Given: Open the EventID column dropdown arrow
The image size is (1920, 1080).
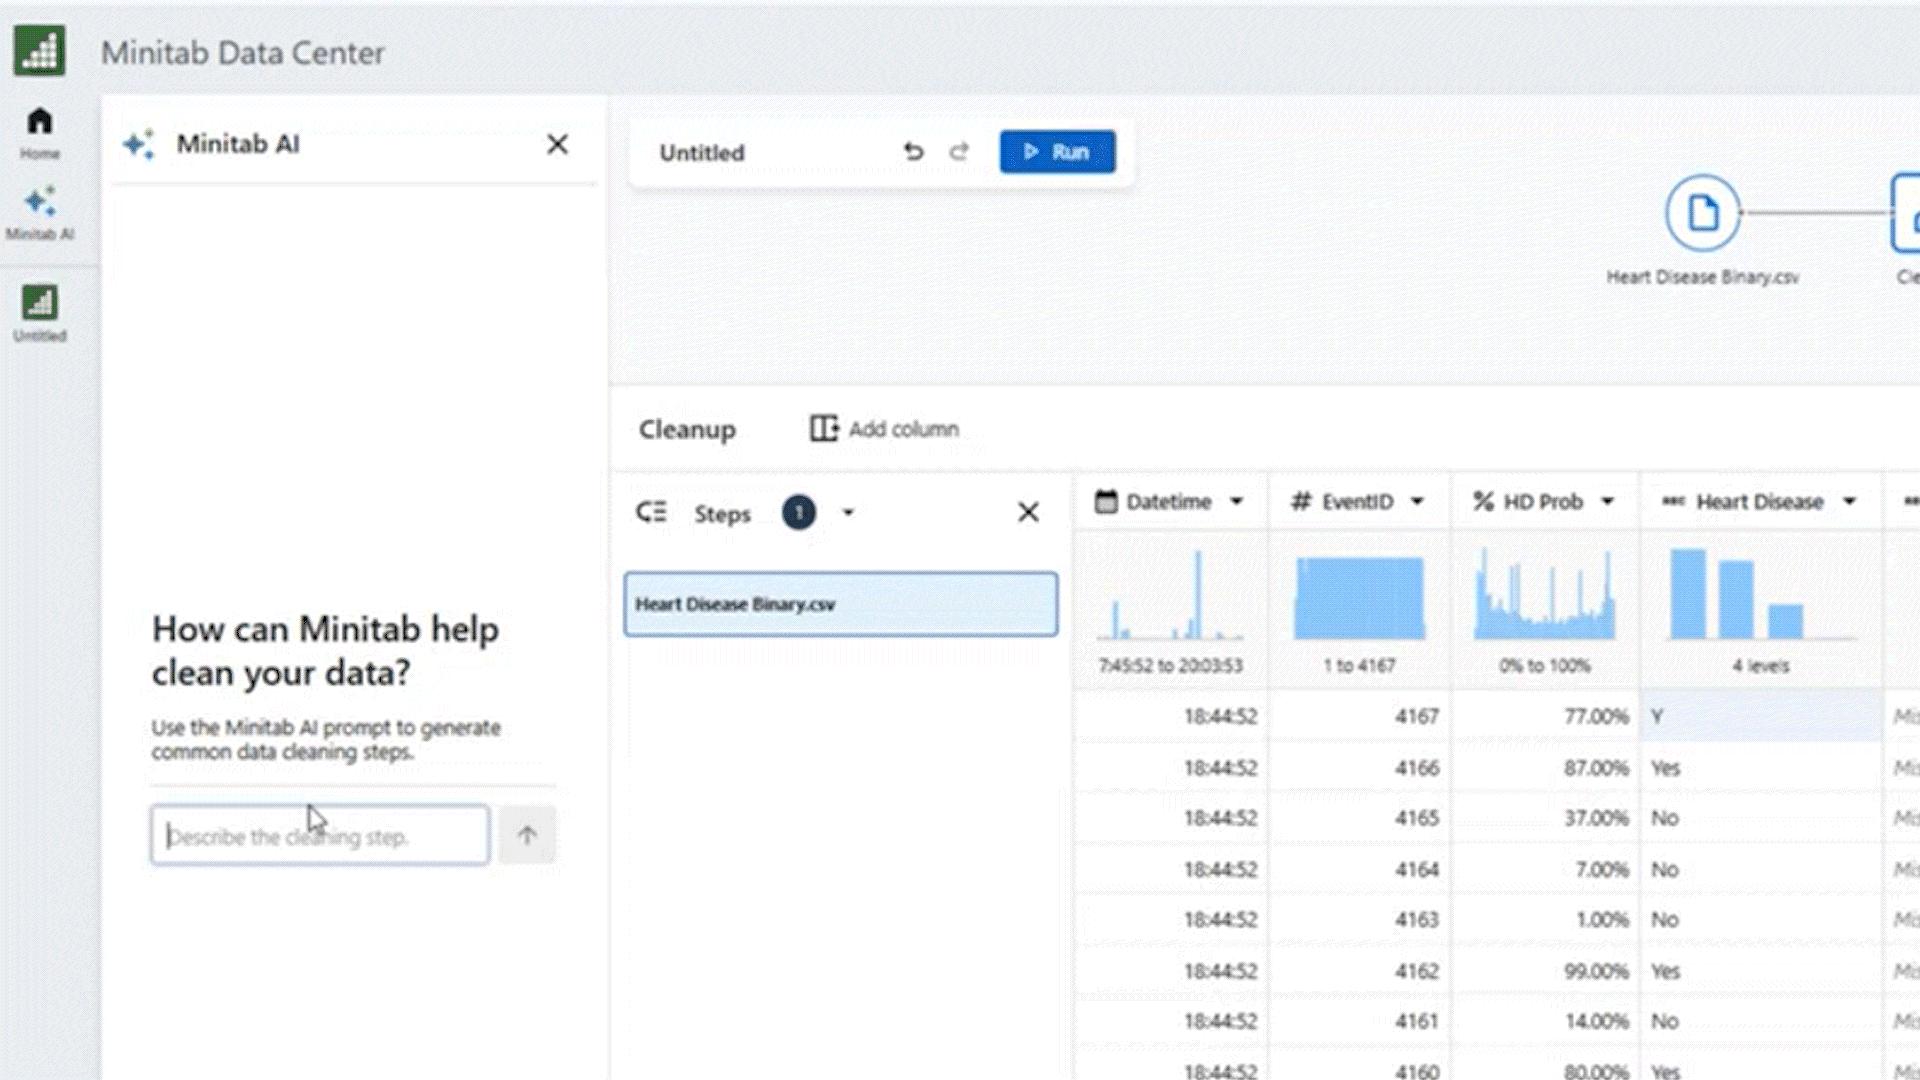Looking at the screenshot, I should 1417,502.
